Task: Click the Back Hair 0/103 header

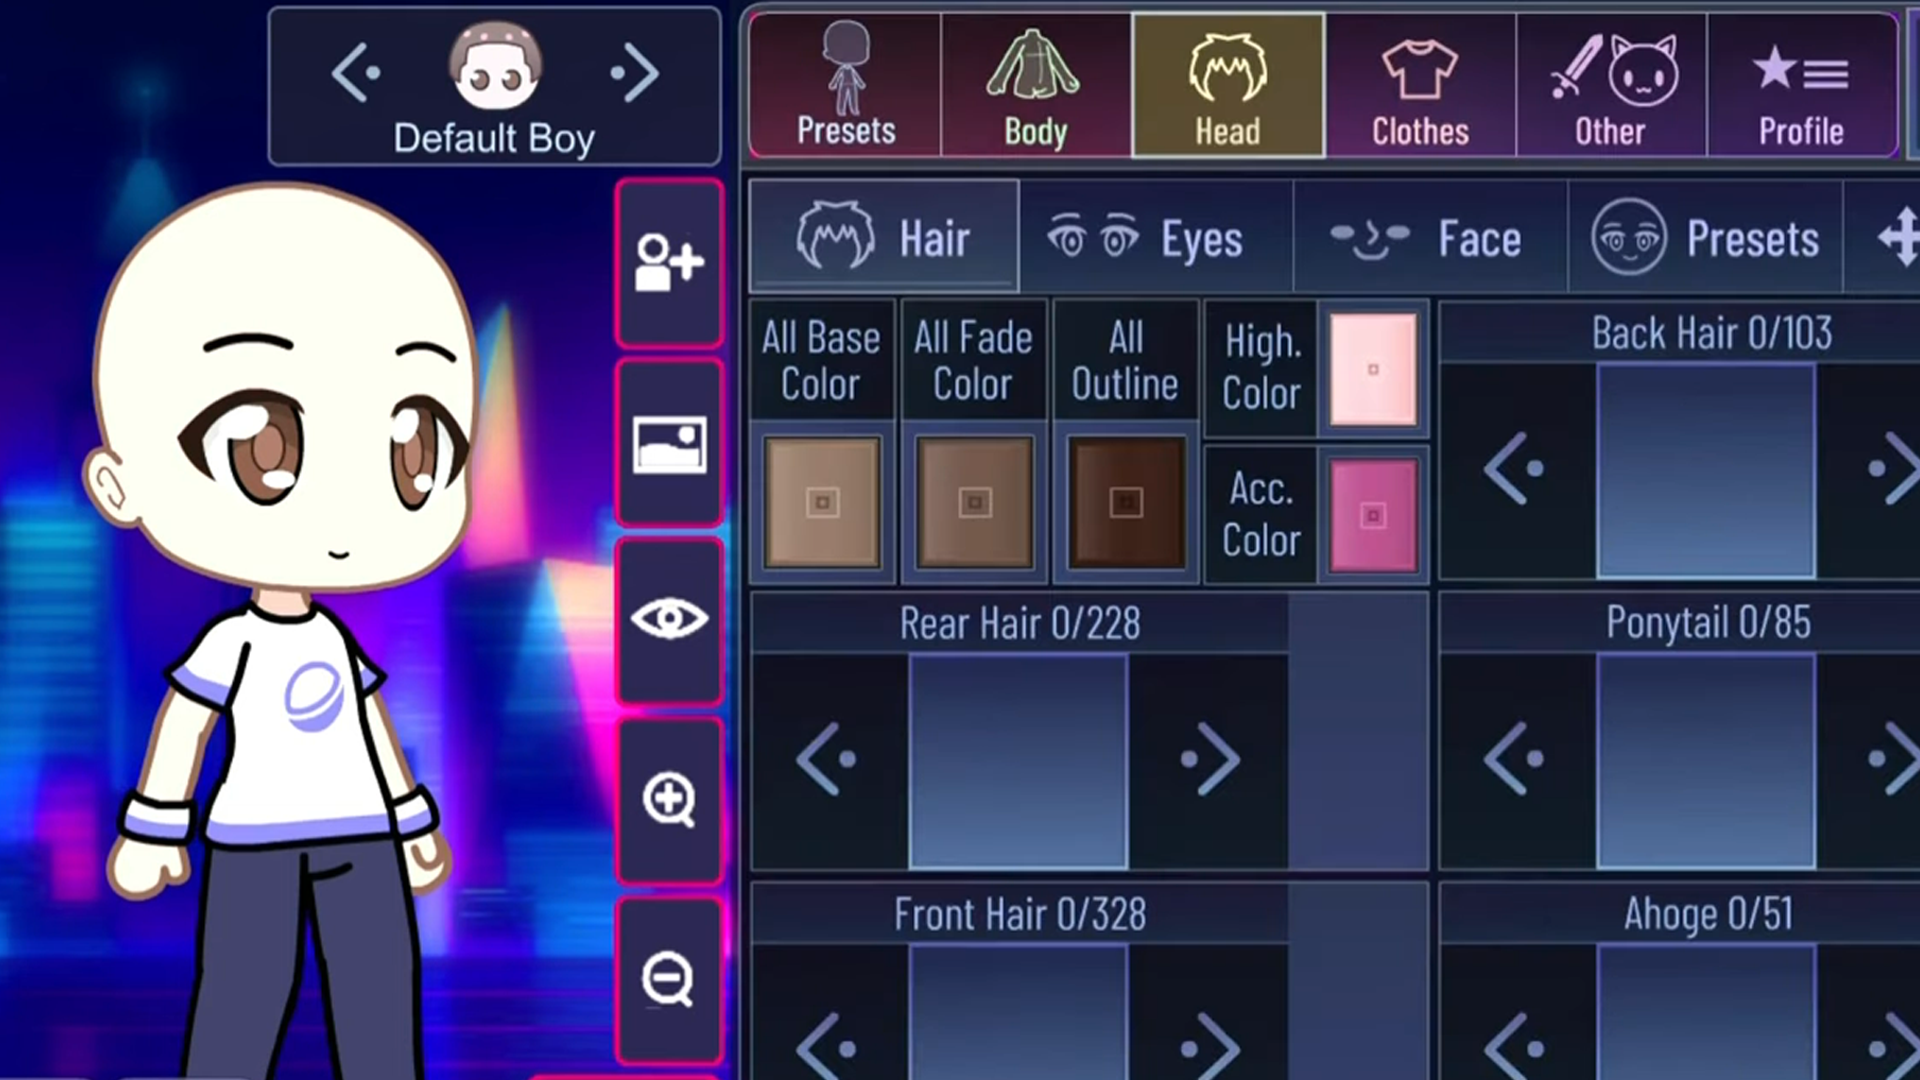Action: coord(1711,333)
